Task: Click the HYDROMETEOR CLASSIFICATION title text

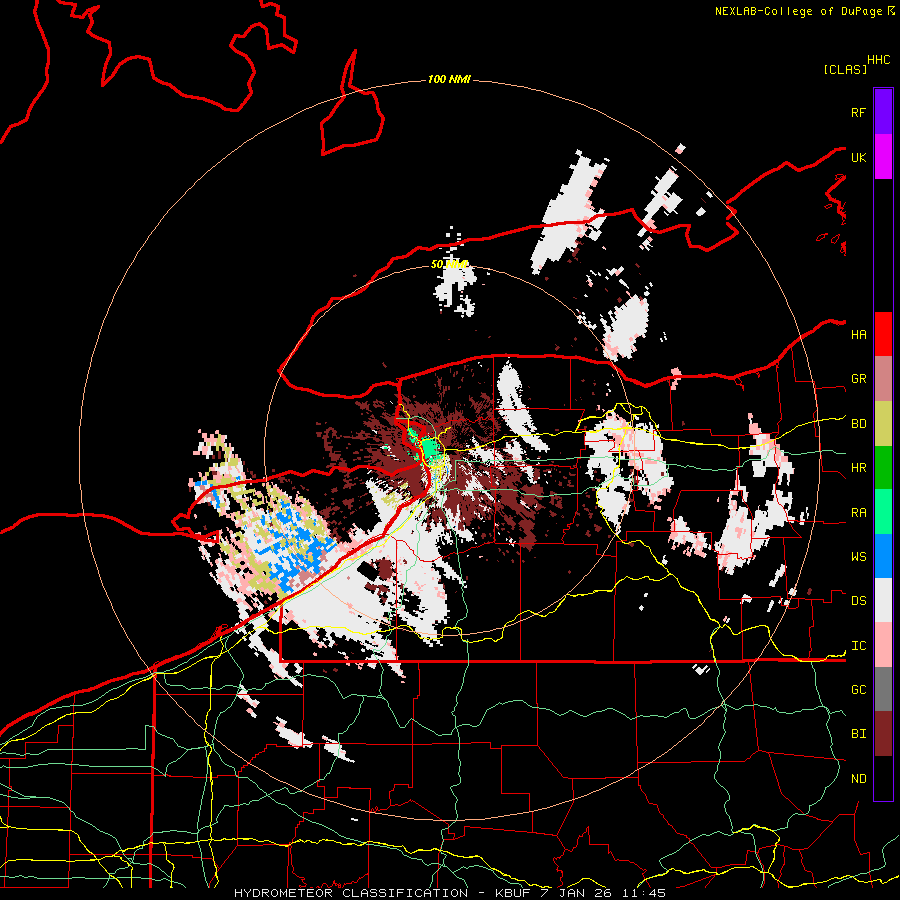Action: pyautogui.click(x=351, y=893)
